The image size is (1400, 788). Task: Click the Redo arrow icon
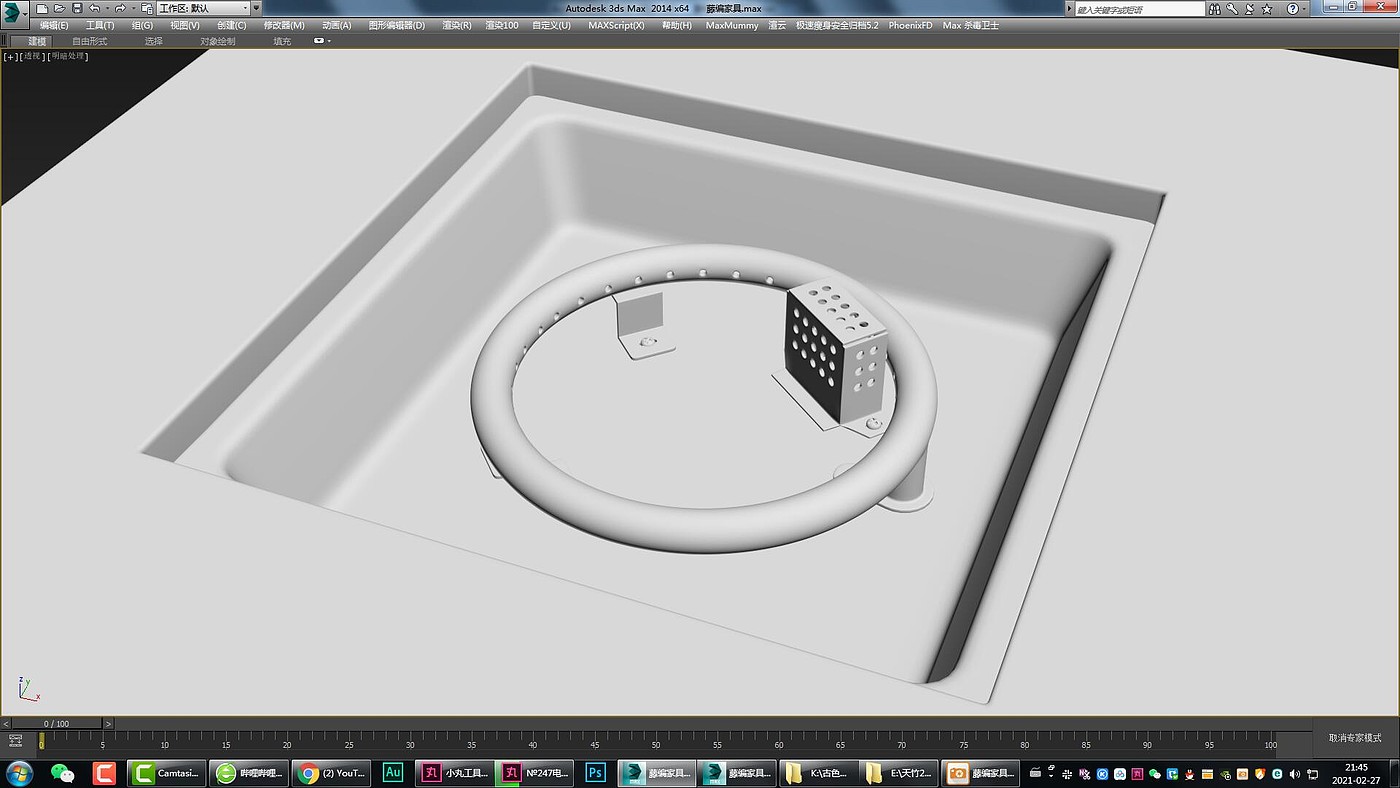pyautogui.click(x=119, y=8)
